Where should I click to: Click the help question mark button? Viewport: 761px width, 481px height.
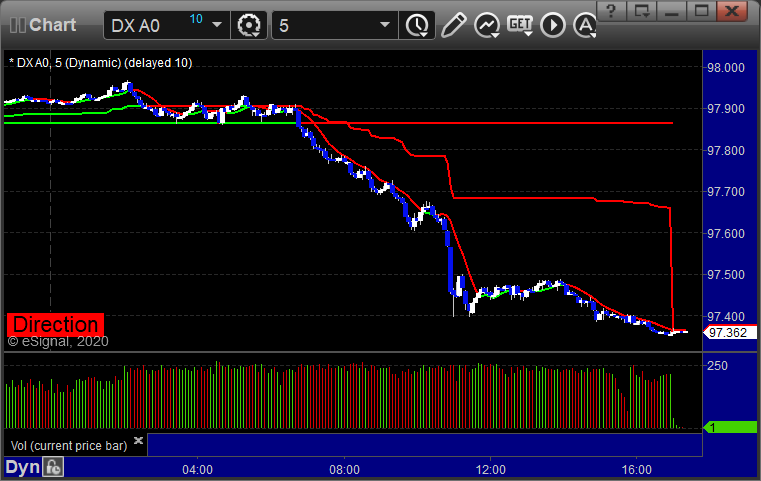pyautogui.click(x=611, y=10)
